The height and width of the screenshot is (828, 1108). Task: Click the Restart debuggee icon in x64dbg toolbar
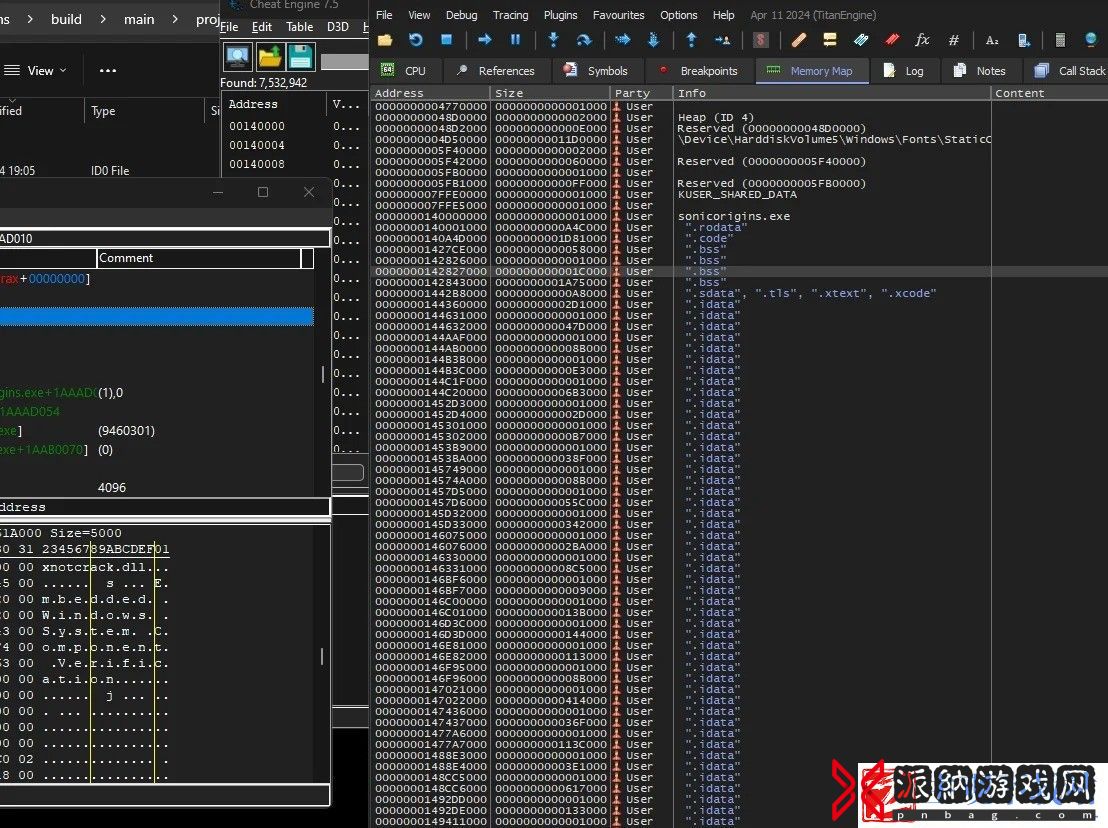click(x=416, y=40)
